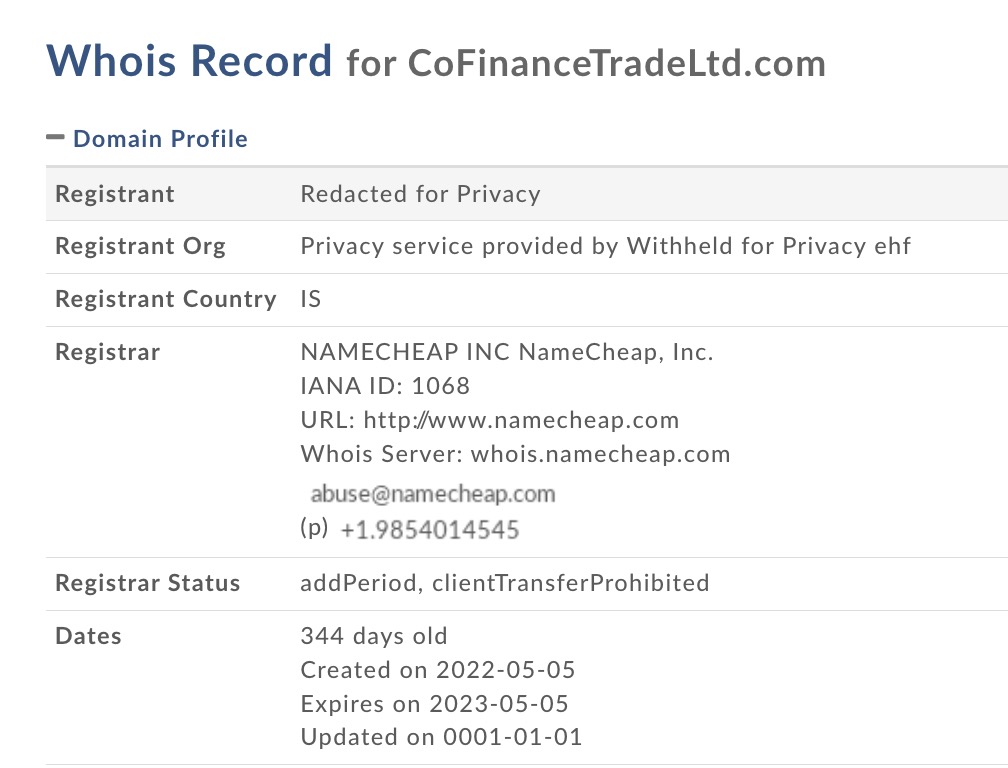Click the Created on 2022-05-05 date
Image resolution: width=1008 pixels, height=768 pixels.
pos(438,670)
